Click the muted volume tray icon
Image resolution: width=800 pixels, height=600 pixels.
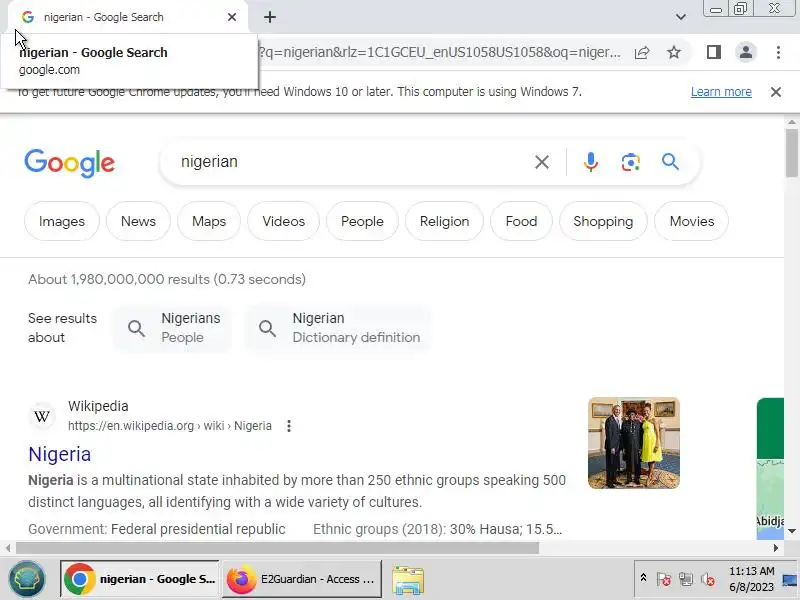708,580
